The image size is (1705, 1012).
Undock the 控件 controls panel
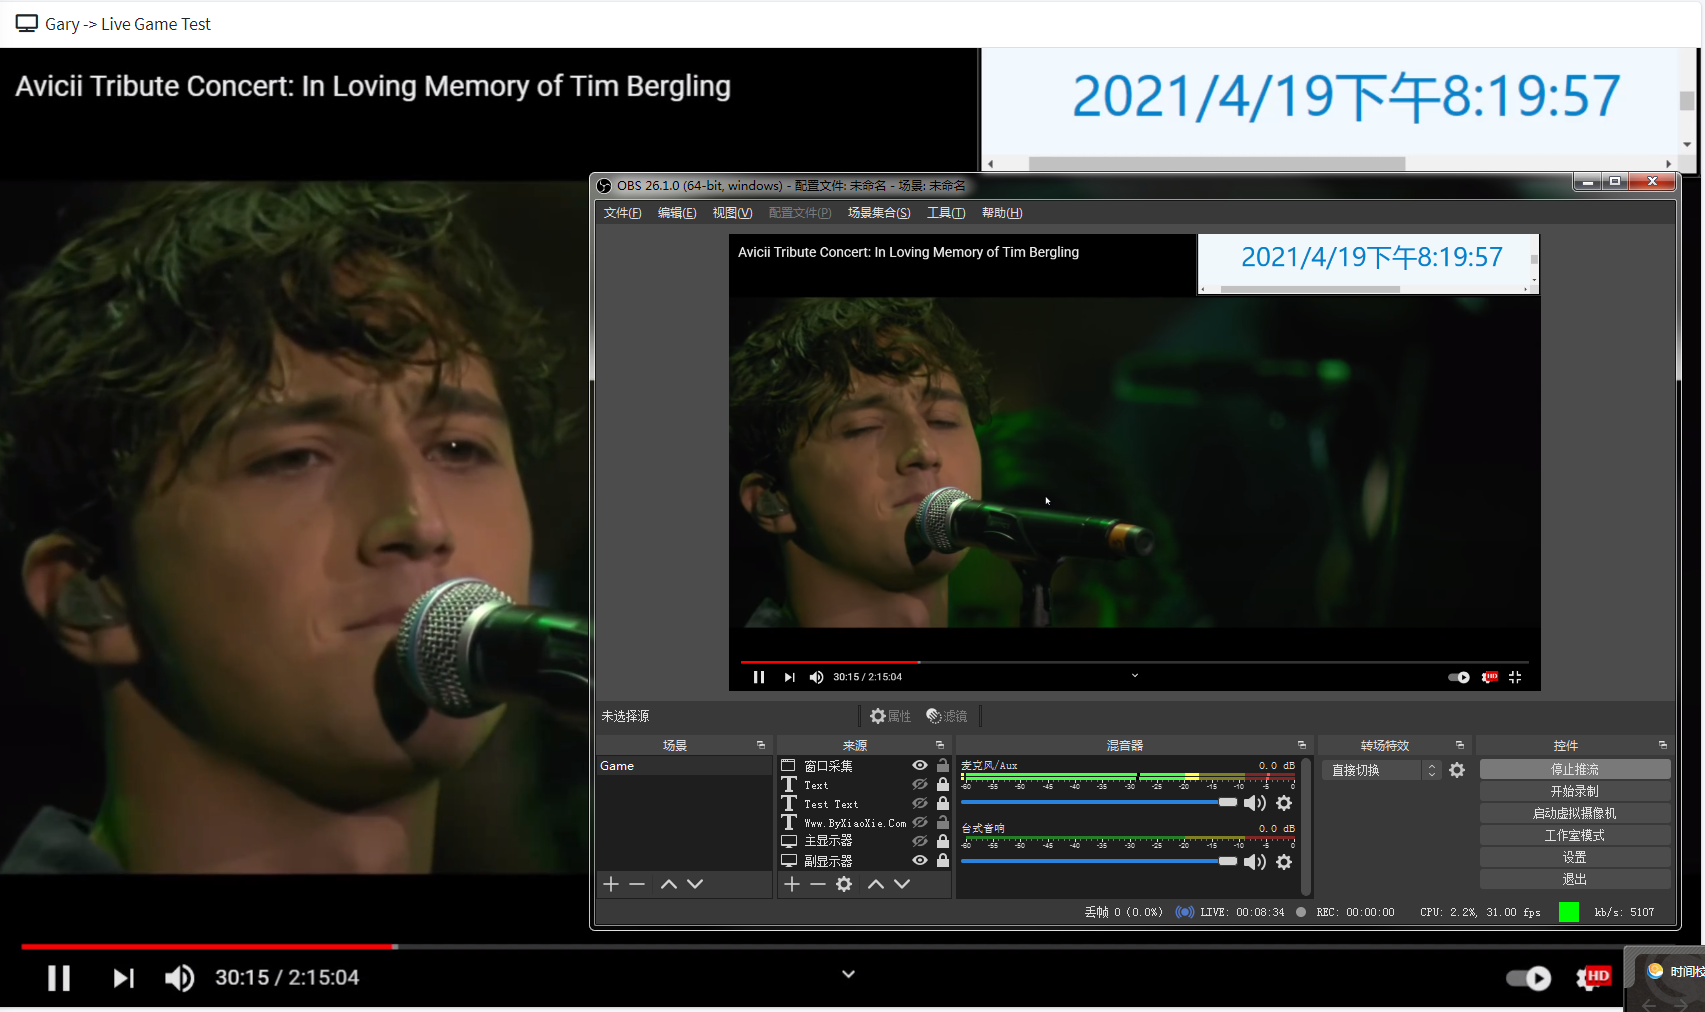tap(1663, 745)
